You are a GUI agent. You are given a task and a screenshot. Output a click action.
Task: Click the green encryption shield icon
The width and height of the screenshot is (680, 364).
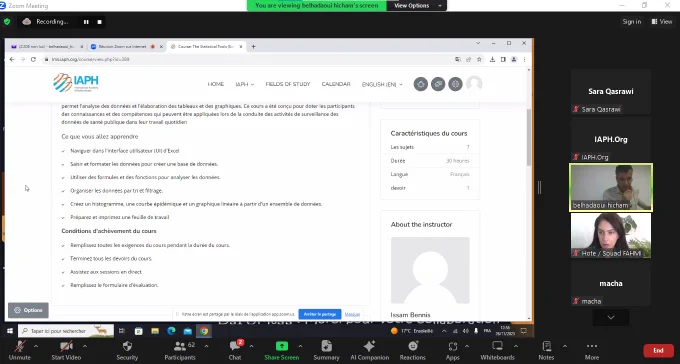7,21
